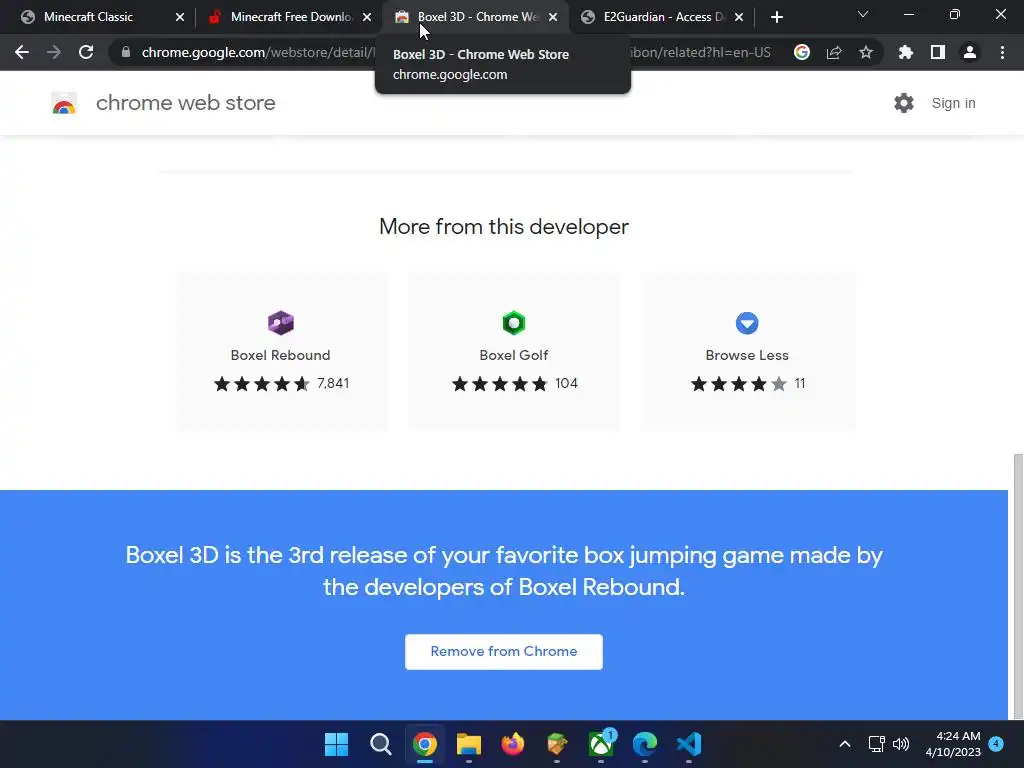This screenshot has height=768, width=1024.
Task: Click the page vertical scrollbar
Action: click(x=1017, y=586)
